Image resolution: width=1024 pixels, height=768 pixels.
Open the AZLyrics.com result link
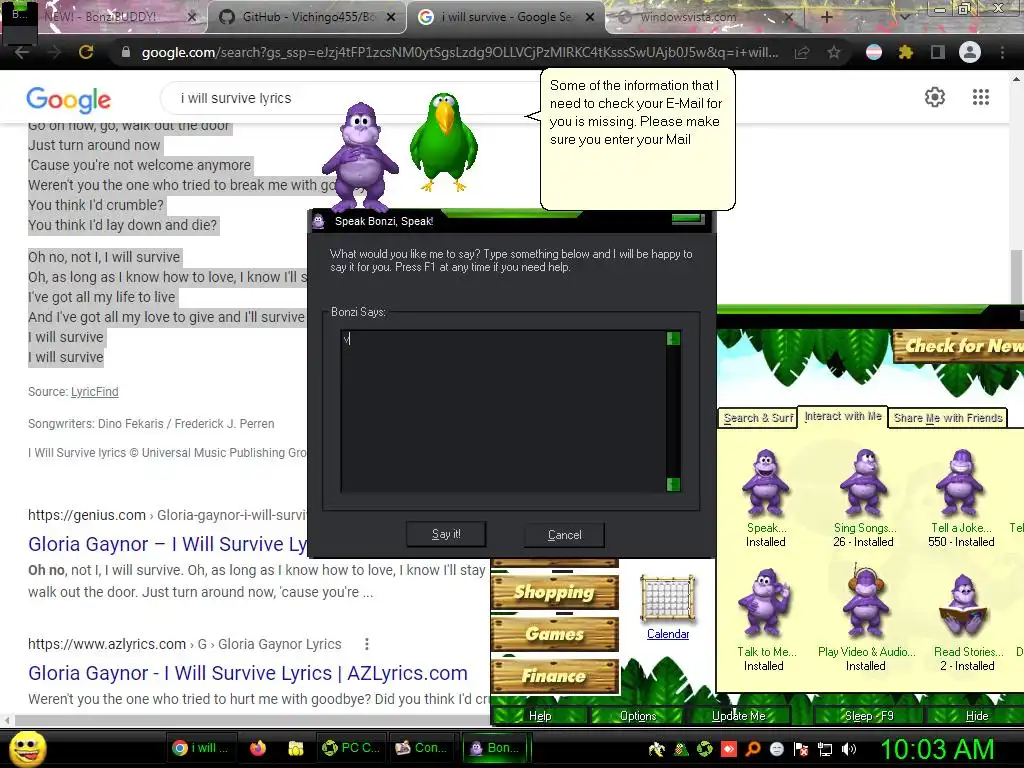pos(248,673)
